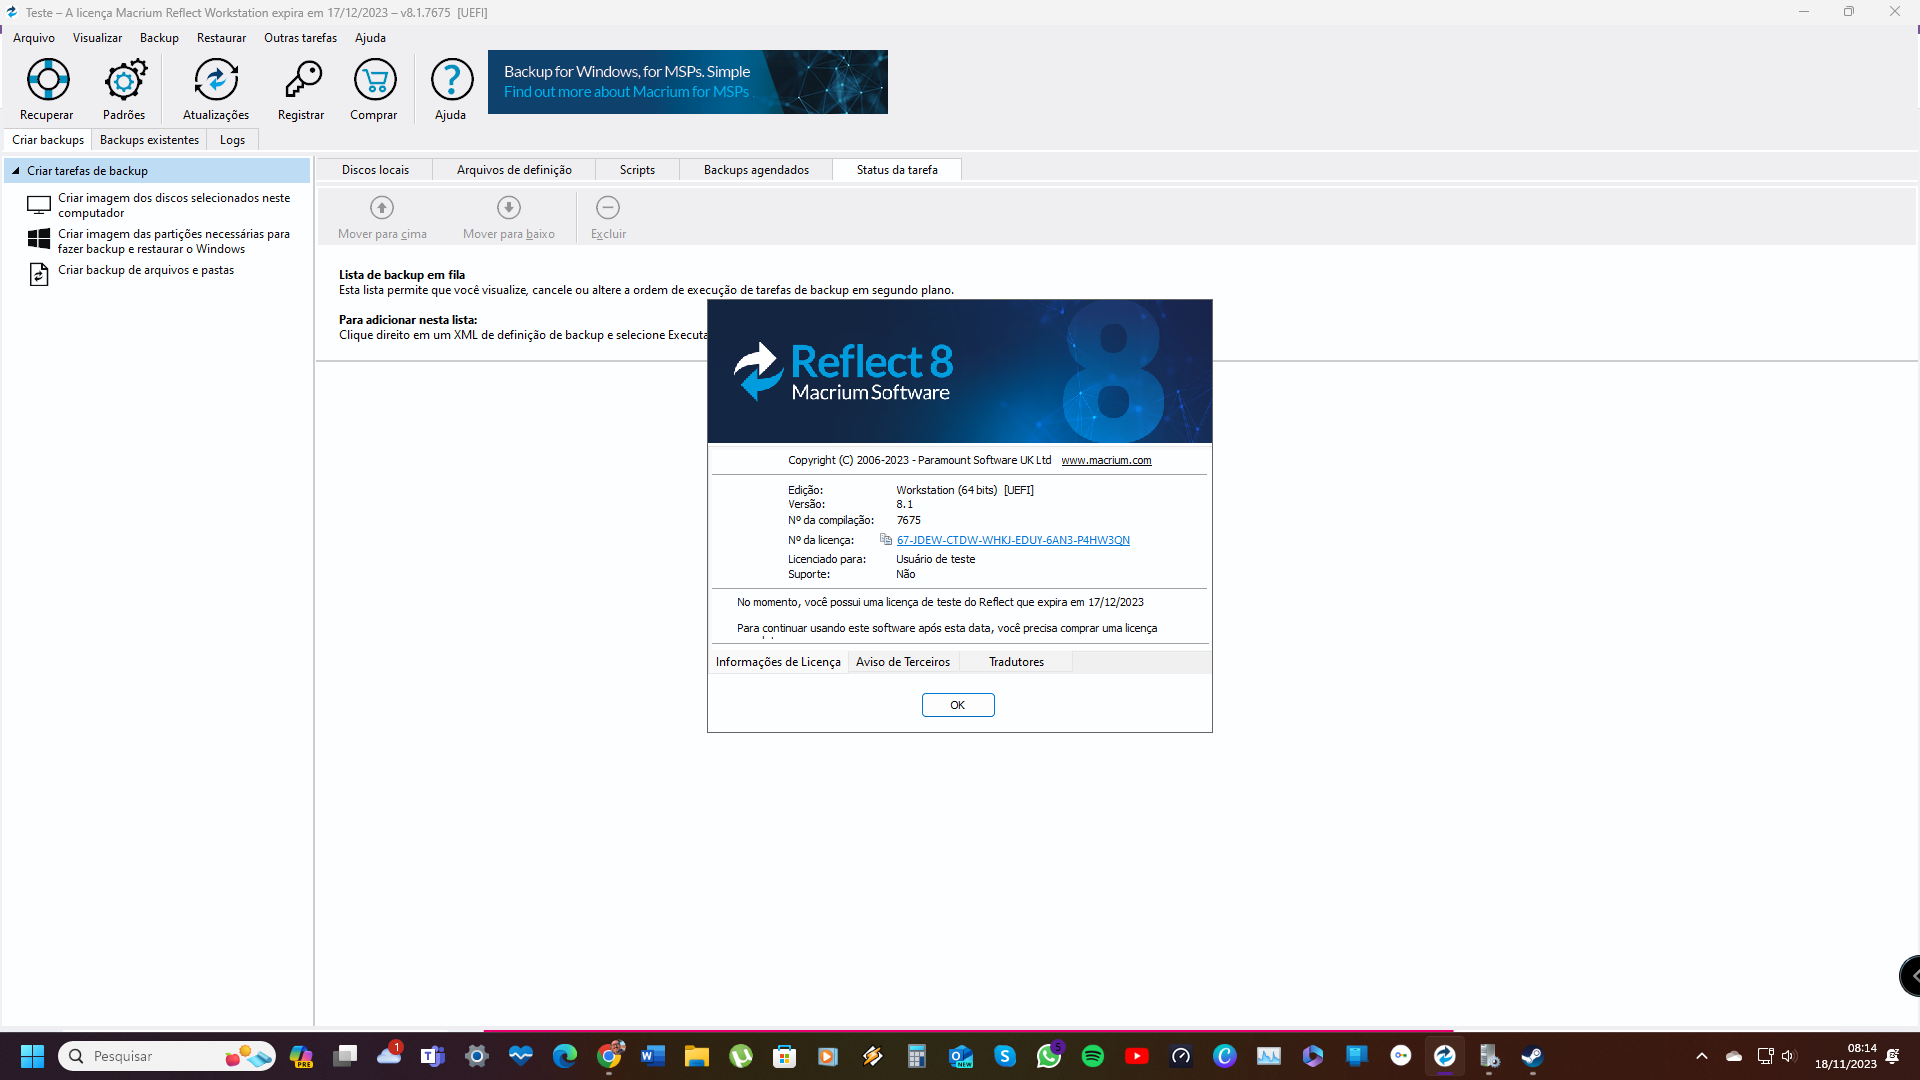Open Aviso de Terceiros tab

(903, 662)
